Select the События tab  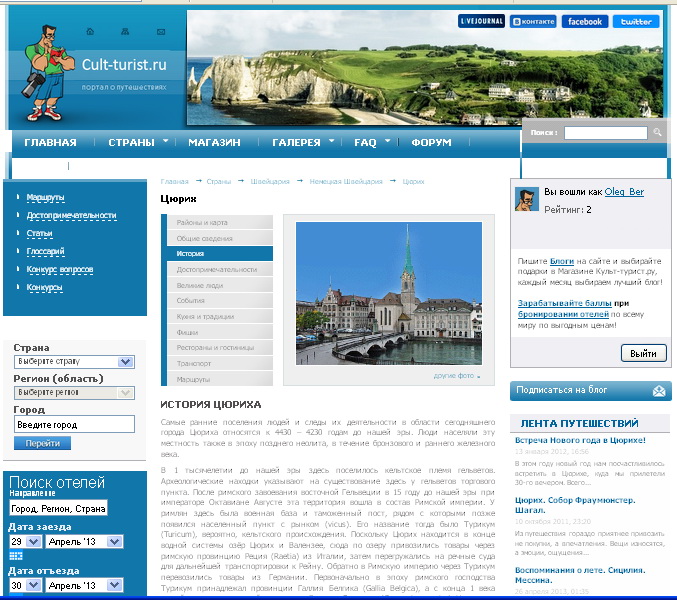tap(220, 300)
